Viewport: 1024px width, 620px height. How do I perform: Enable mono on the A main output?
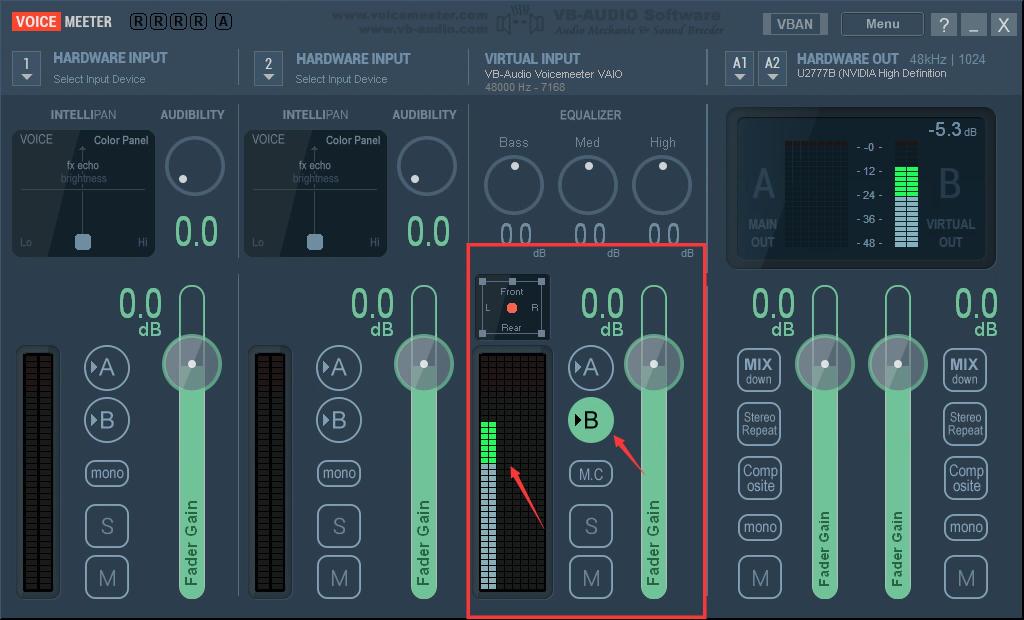pos(760,527)
